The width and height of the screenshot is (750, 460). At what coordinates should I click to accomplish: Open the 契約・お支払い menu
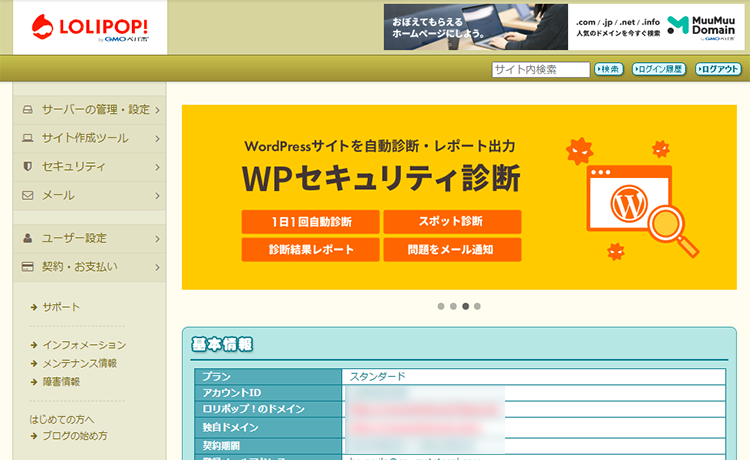click(89, 267)
